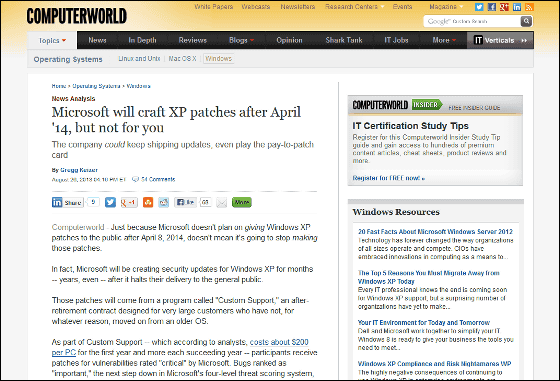Click 'Register for FREE now!' link
Viewport: 560px width, 381px height.
389,178
